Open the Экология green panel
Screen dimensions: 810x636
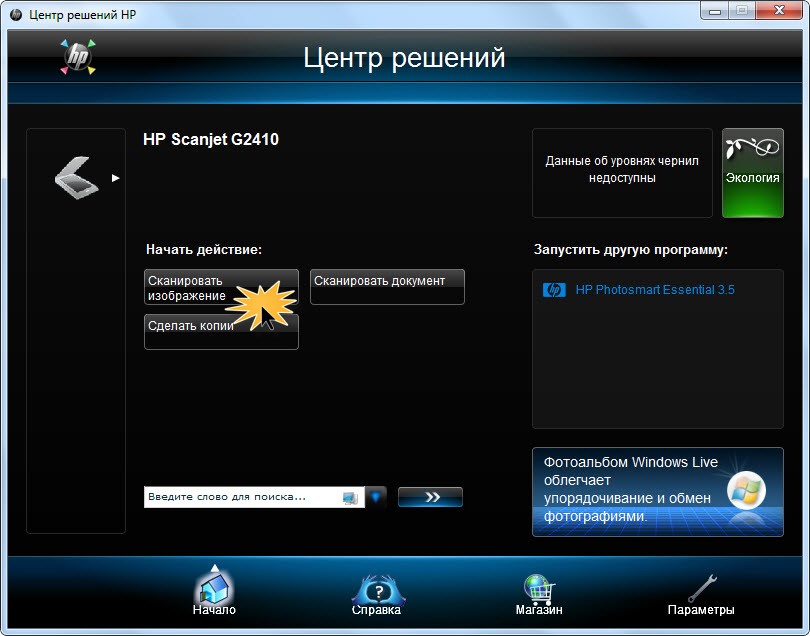pyautogui.click(x=752, y=173)
